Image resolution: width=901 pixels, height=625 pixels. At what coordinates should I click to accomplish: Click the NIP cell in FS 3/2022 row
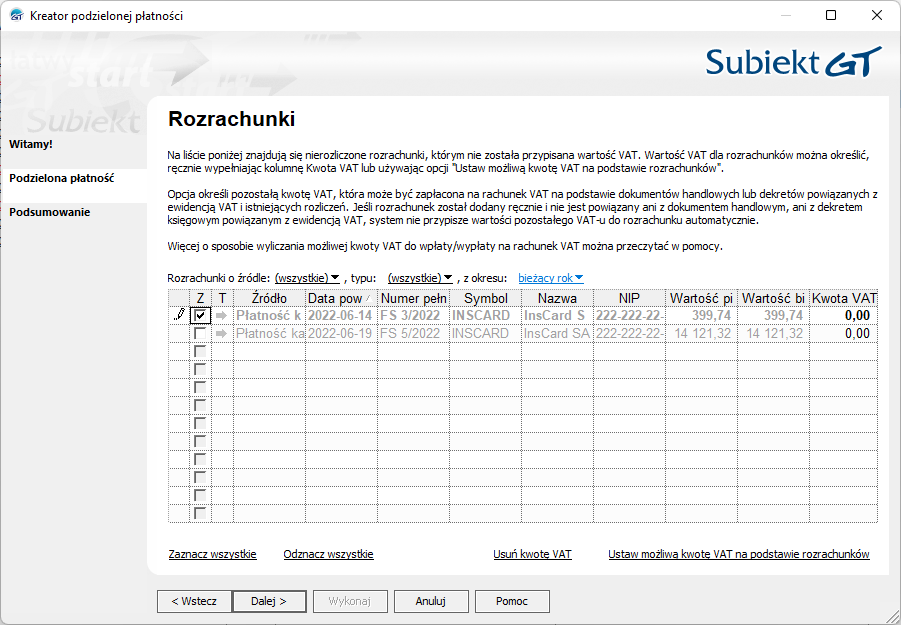click(629, 315)
